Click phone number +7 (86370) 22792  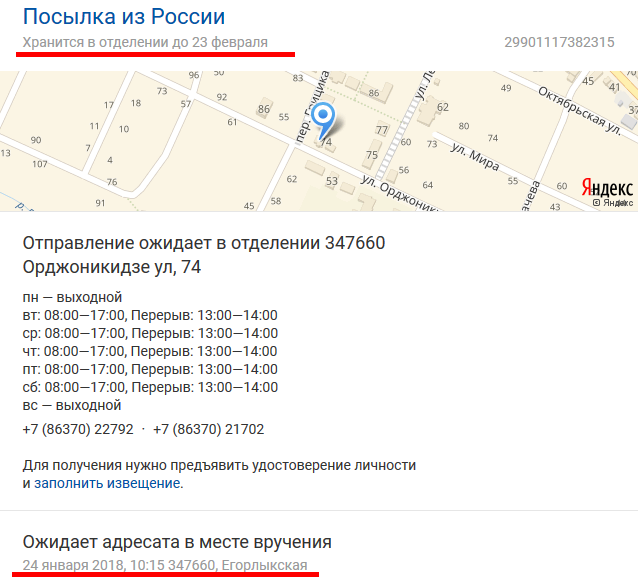78,429
